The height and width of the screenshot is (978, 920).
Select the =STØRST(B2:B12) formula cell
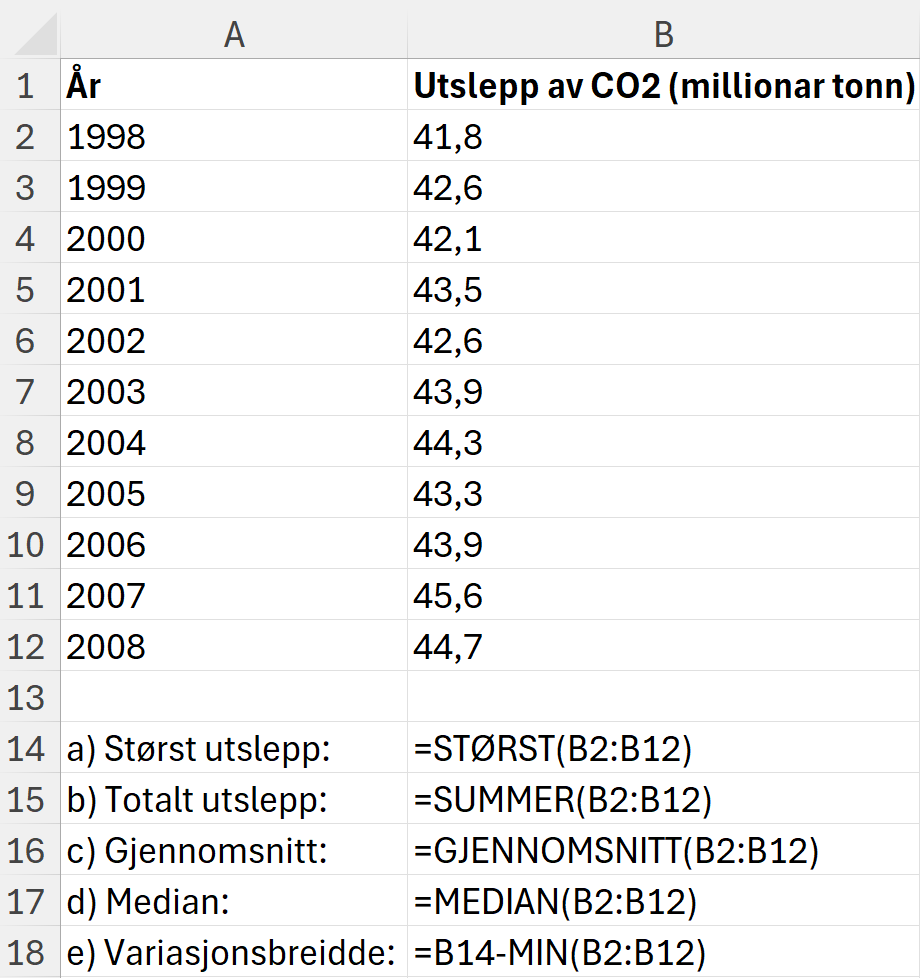coord(663,749)
